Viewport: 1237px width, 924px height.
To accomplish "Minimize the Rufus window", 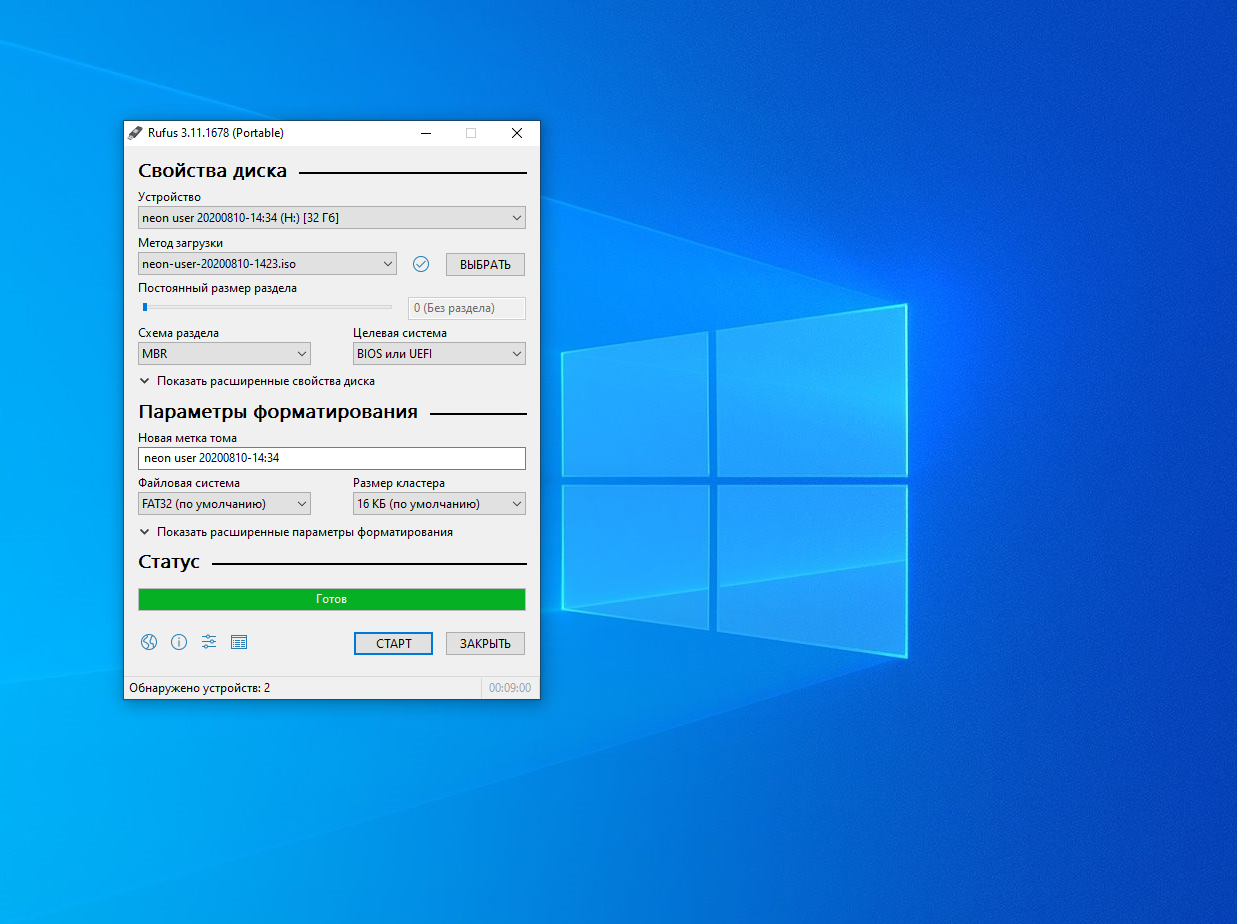I will [x=425, y=133].
